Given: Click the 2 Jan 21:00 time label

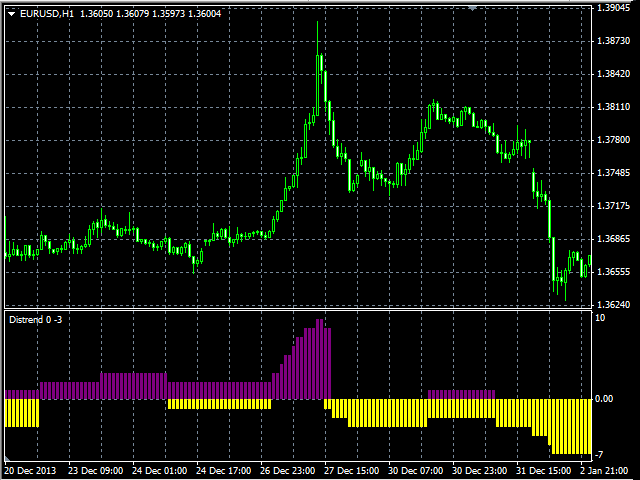Looking at the screenshot, I should pos(604,471).
